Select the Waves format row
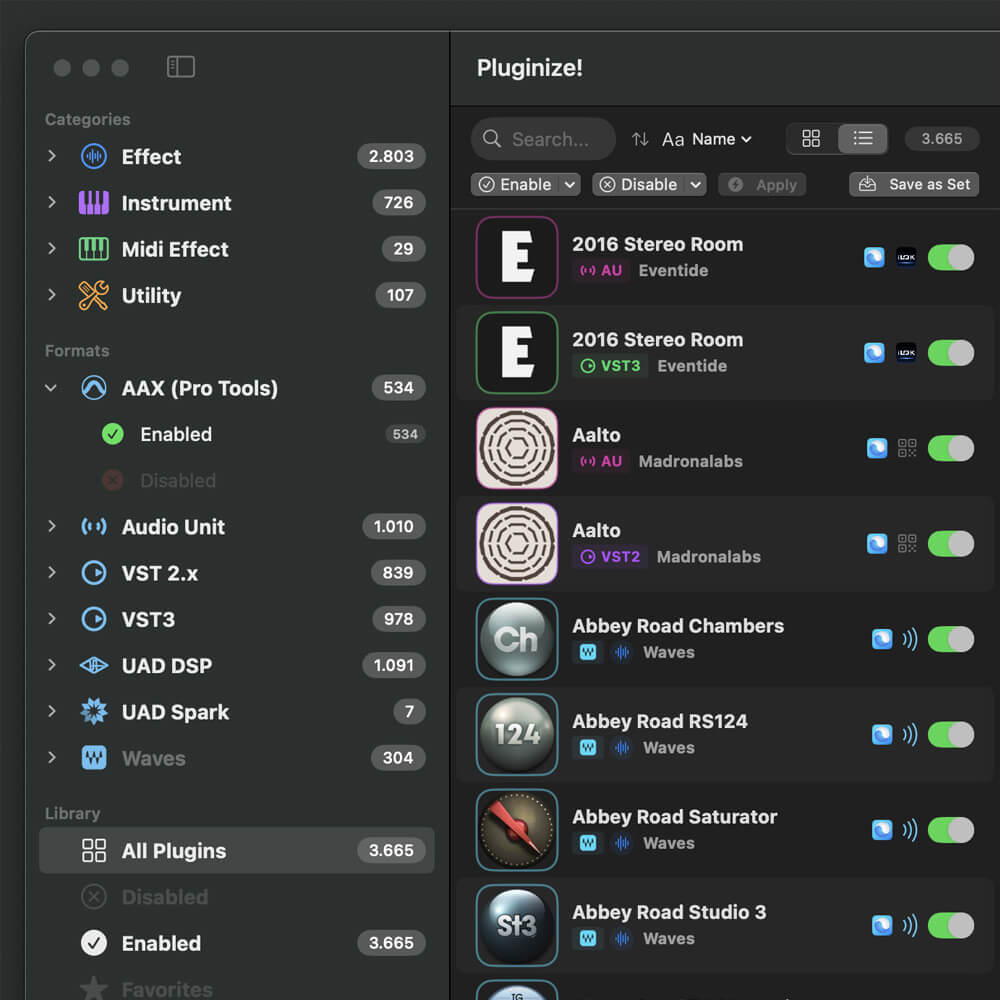Image resolution: width=1000 pixels, height=1000 pixels. [237, 758]
